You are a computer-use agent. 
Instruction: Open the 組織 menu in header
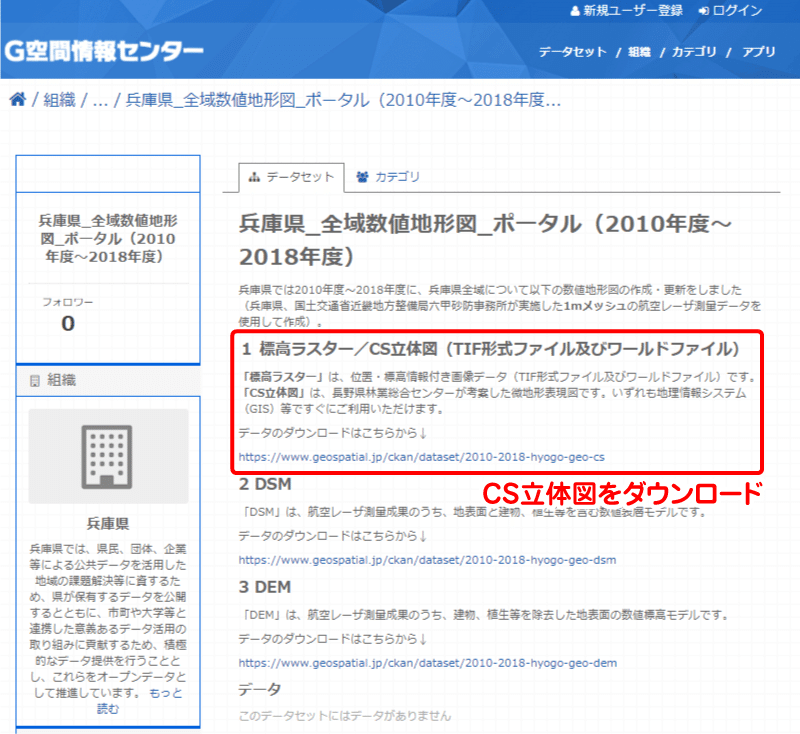639,52
